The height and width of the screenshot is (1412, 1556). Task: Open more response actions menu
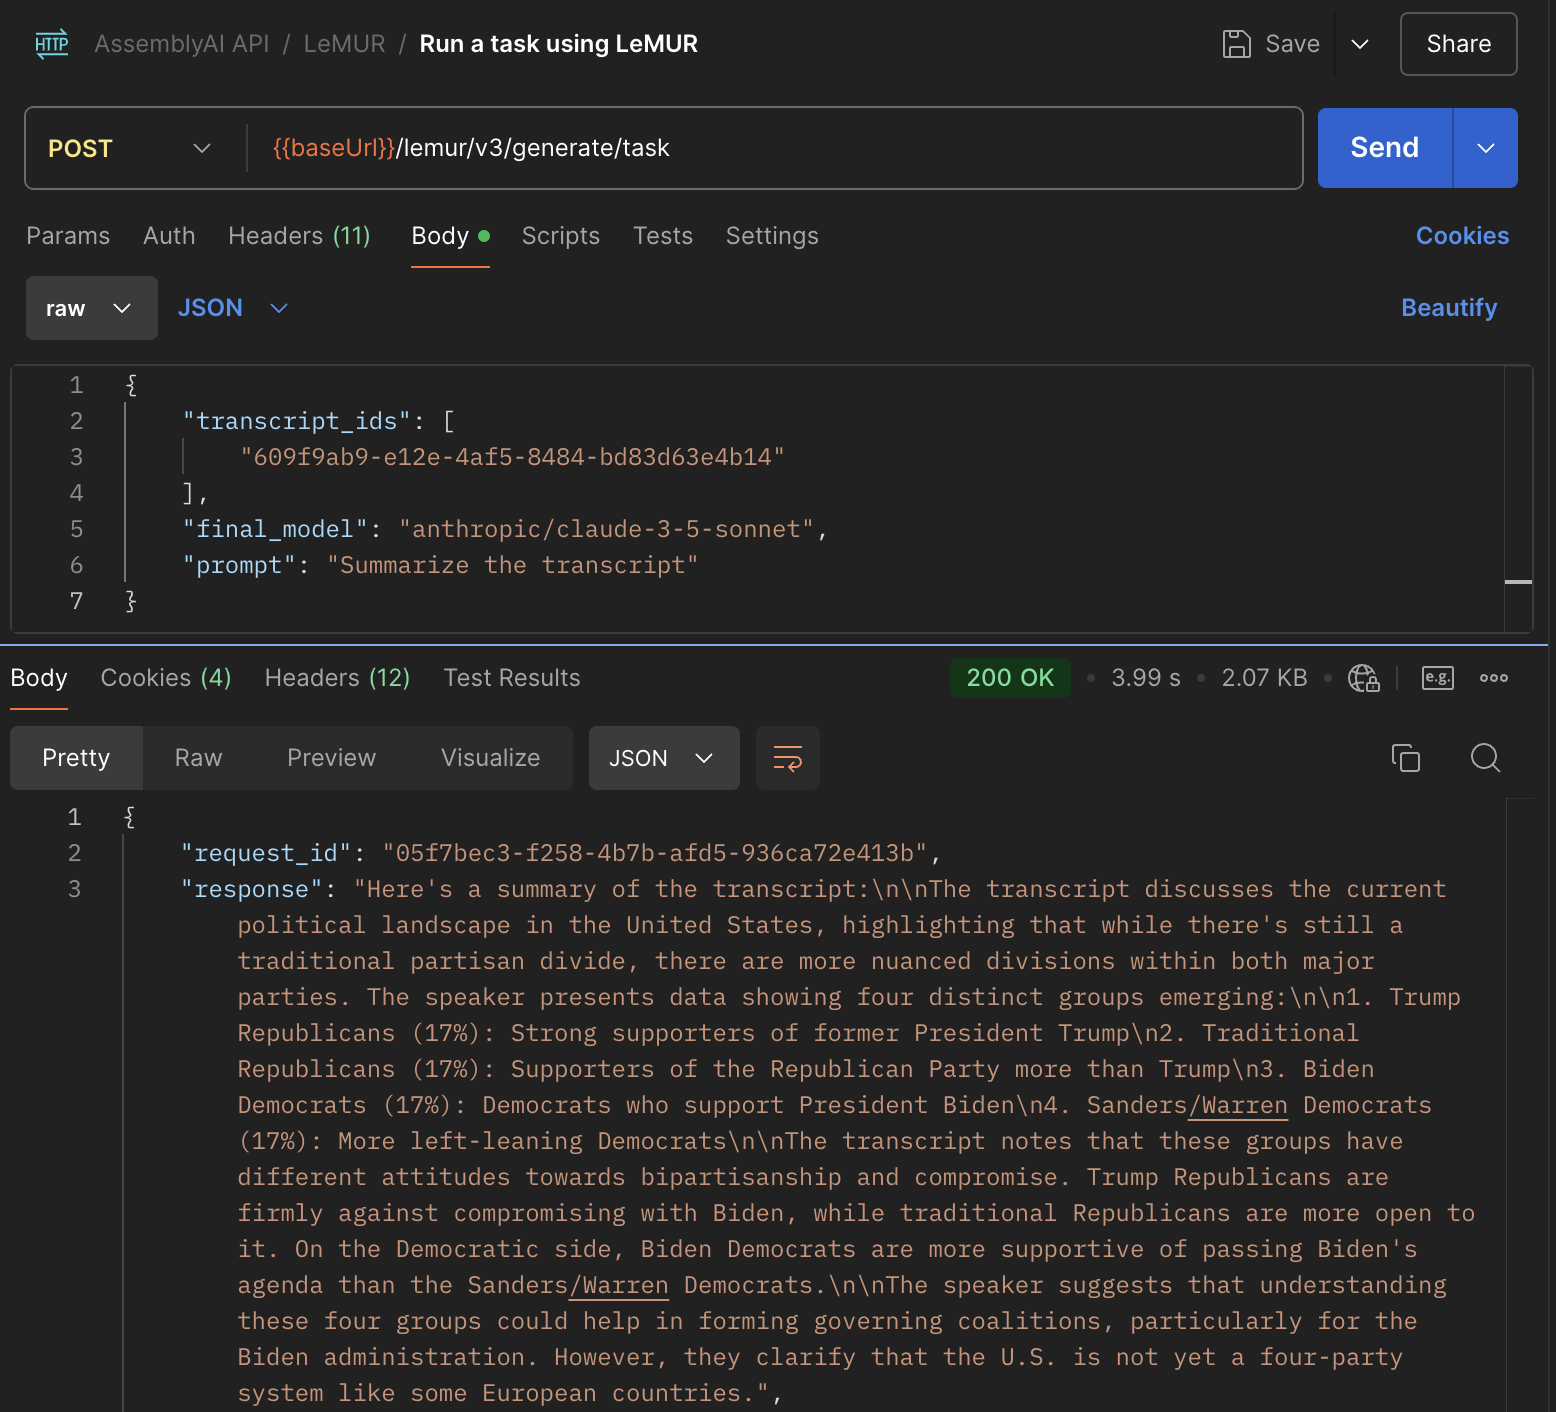[1493, 677]
